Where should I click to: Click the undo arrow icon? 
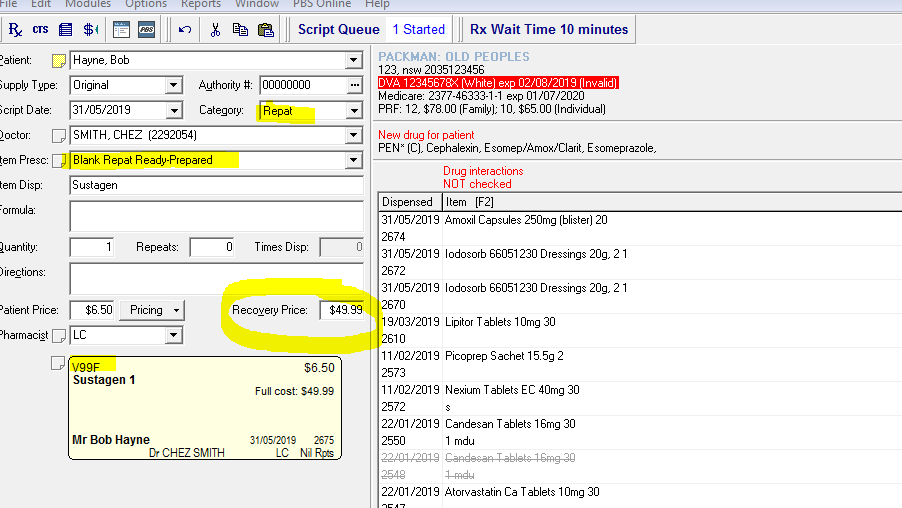(185, 30)
